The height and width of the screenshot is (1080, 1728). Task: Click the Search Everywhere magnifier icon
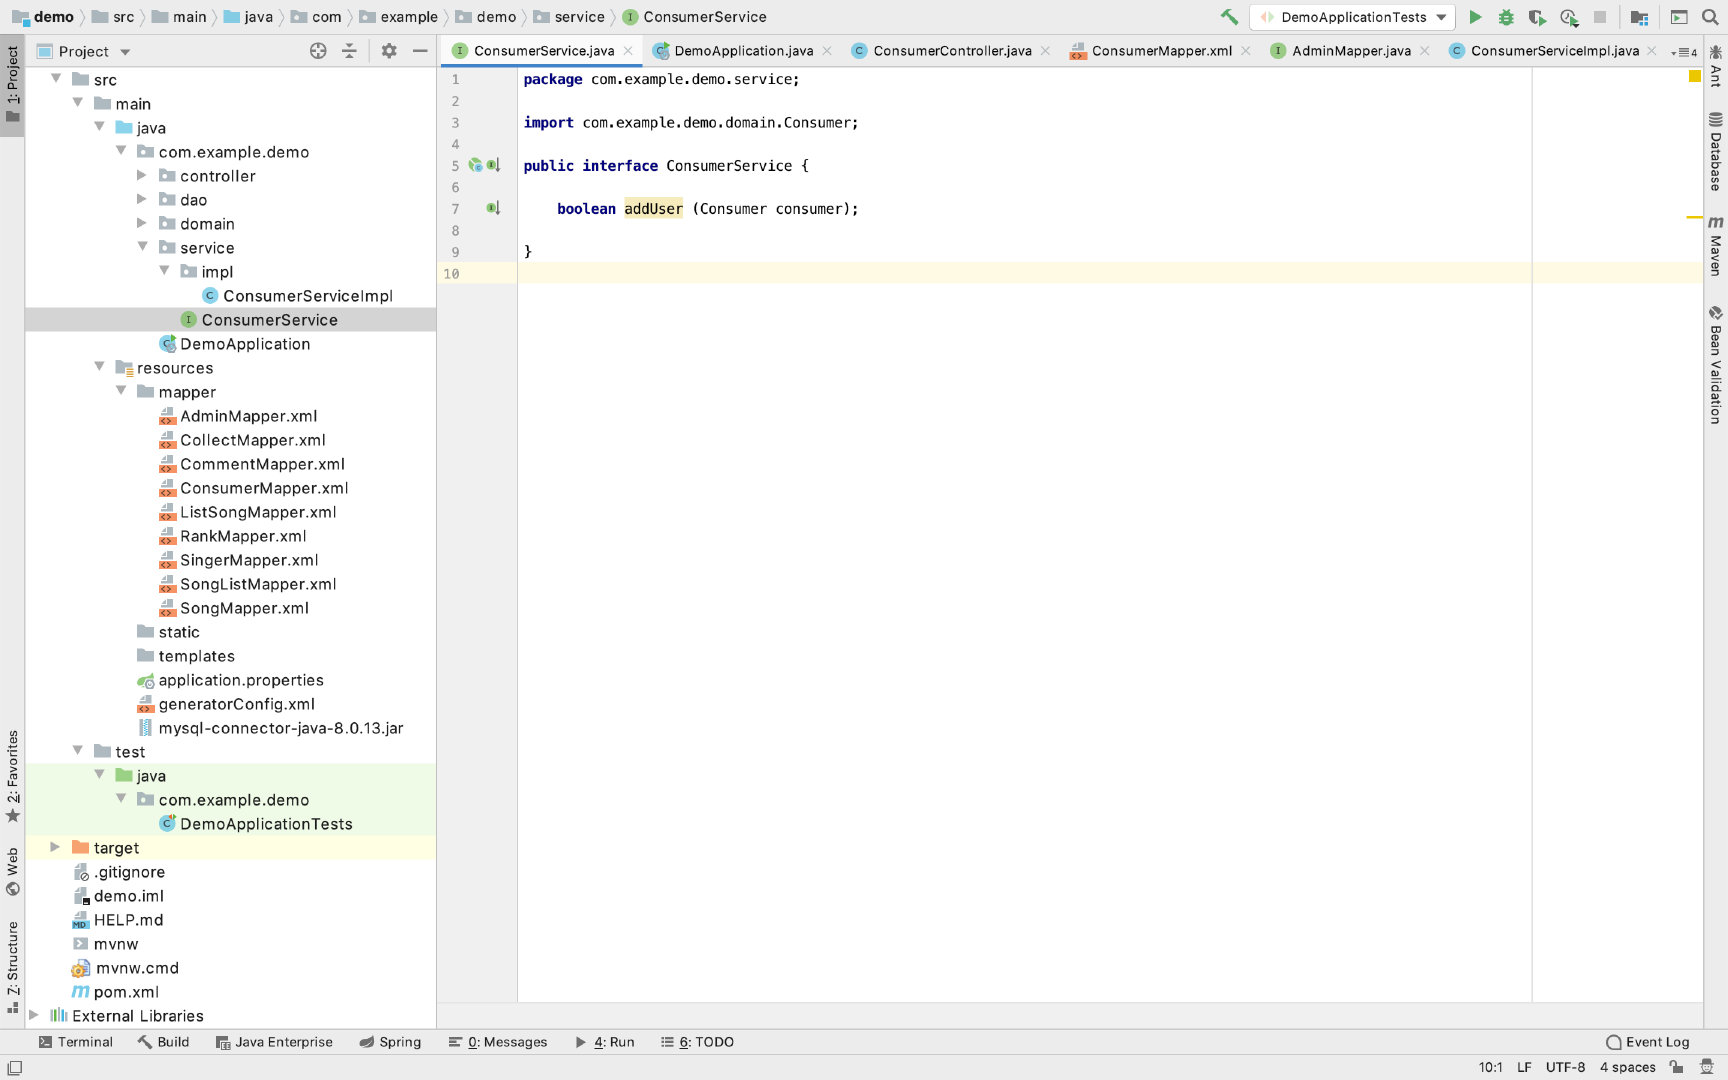(1709, 17)
